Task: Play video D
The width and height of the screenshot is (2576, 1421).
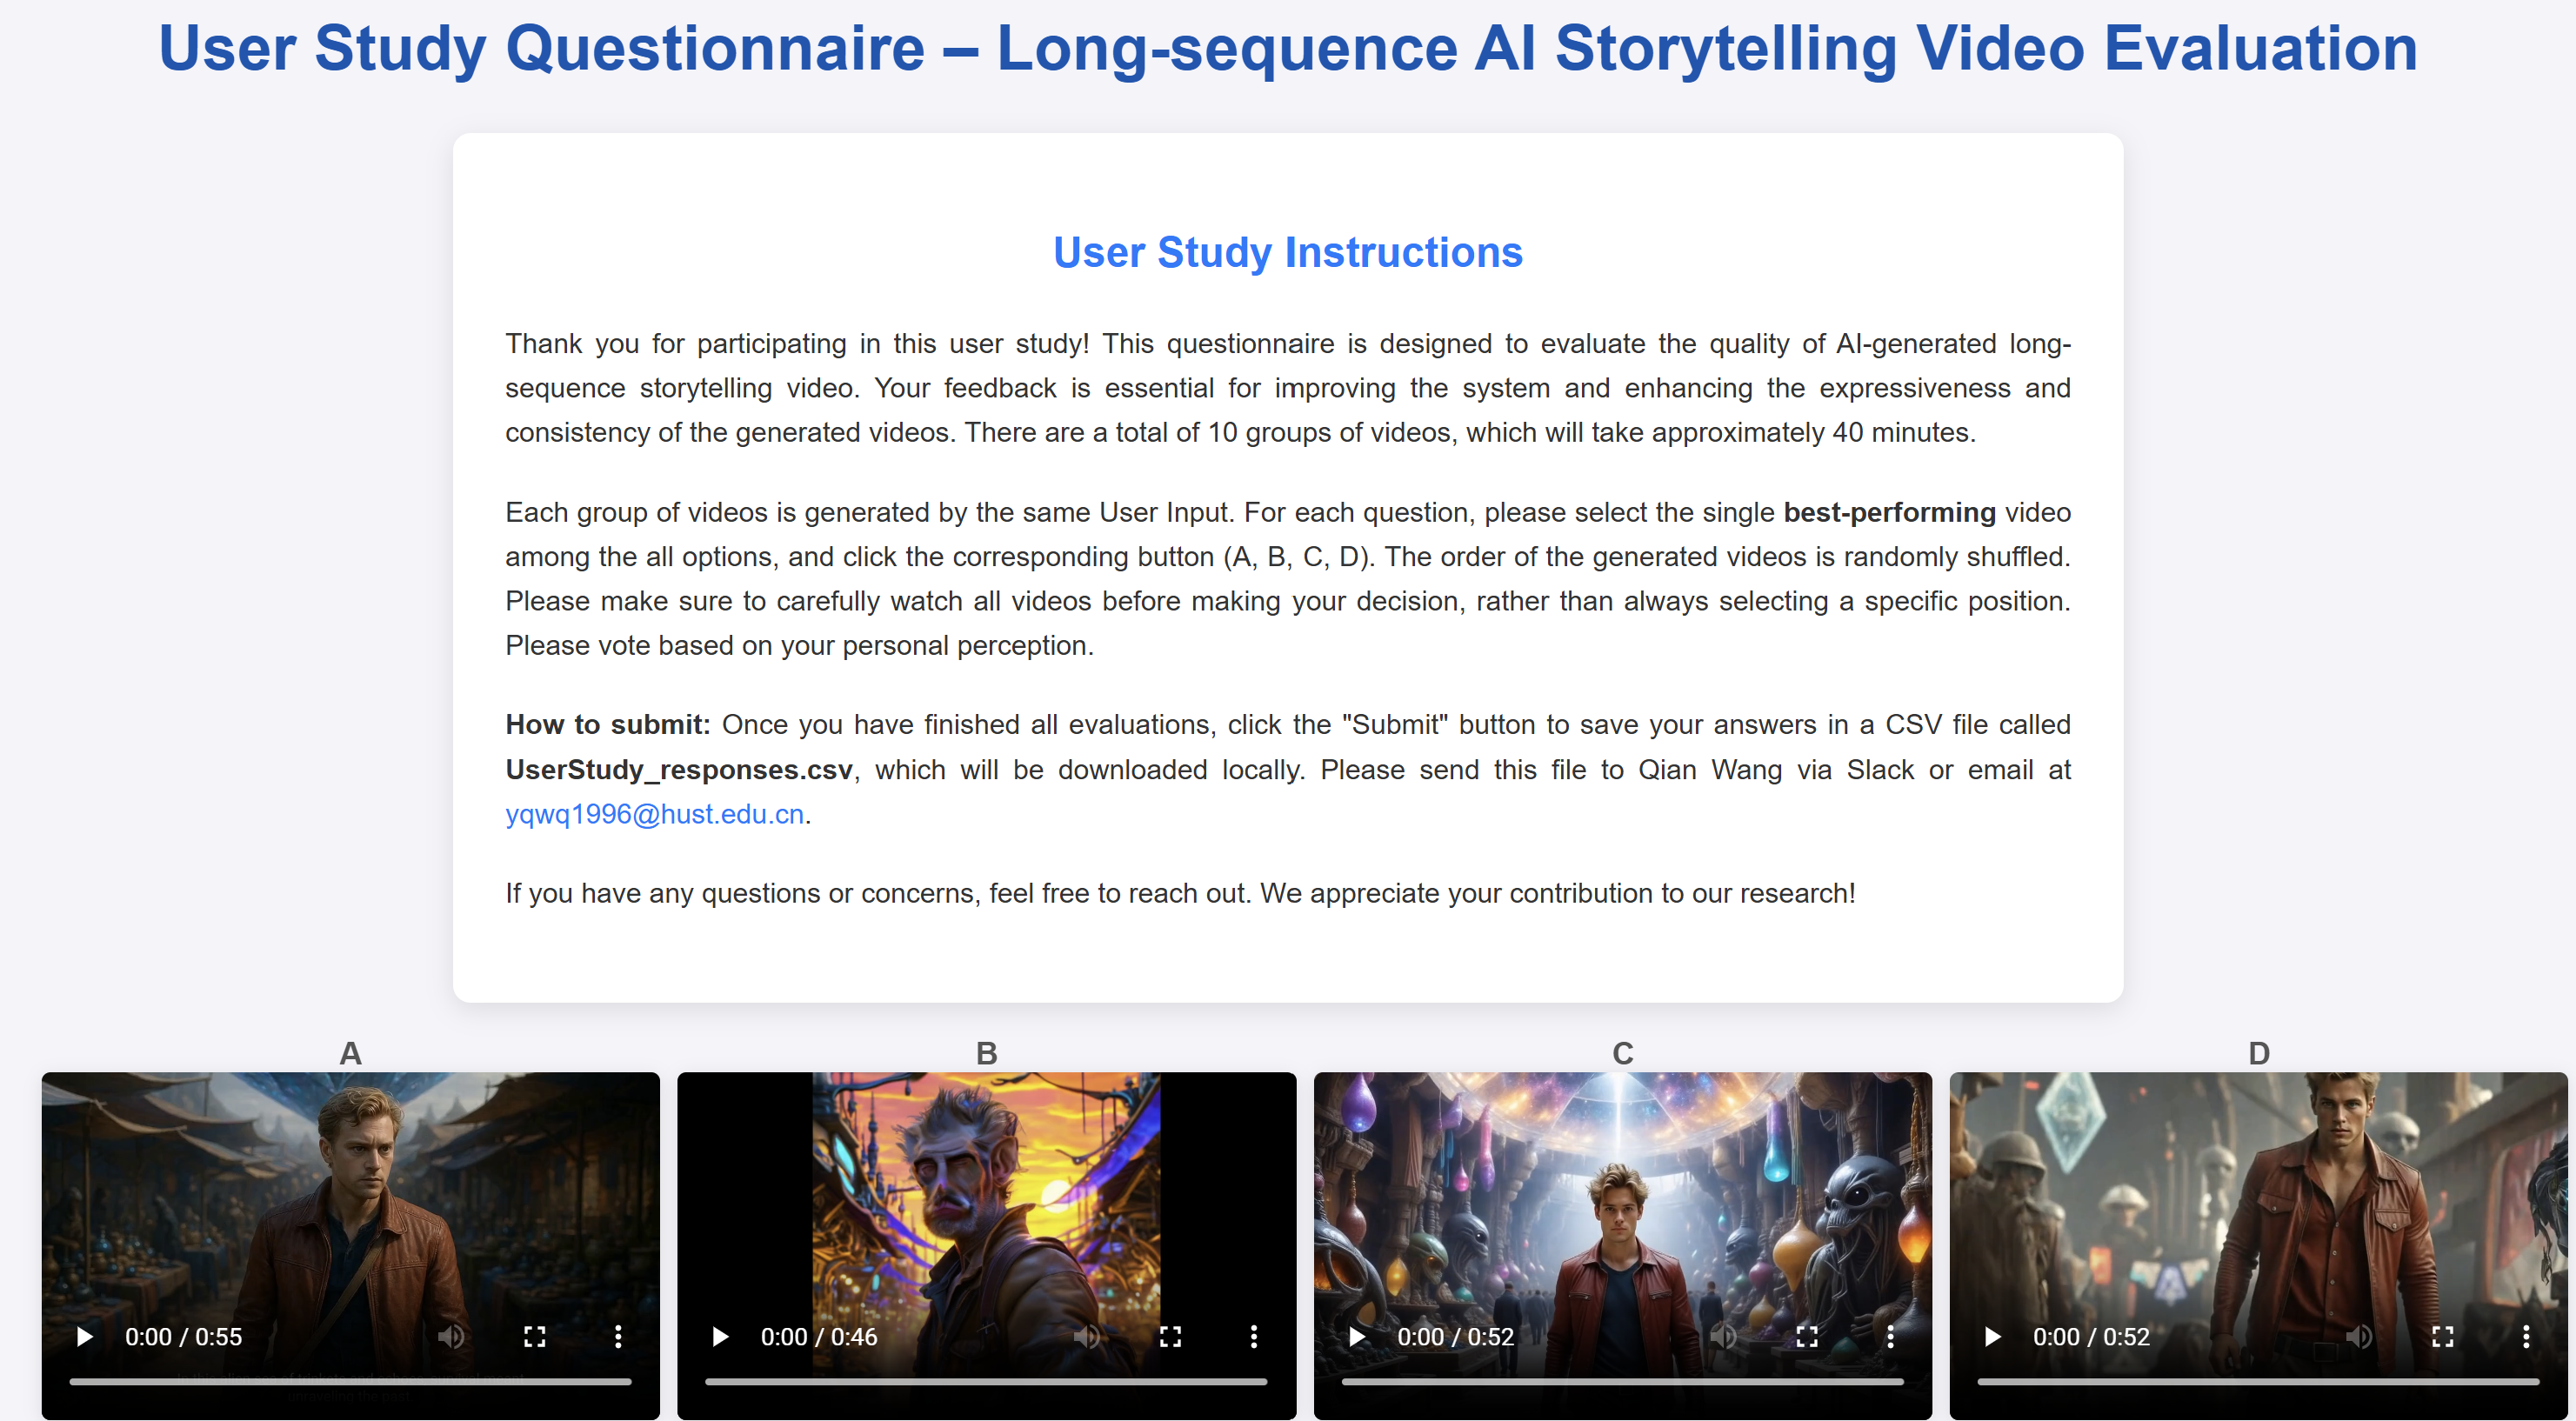Action: 1993,1337
